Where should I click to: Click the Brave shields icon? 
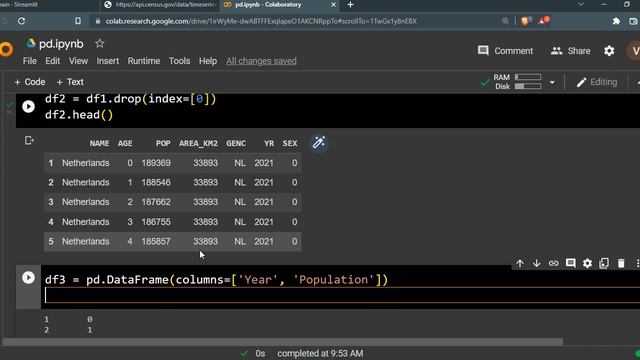(525, 21)
